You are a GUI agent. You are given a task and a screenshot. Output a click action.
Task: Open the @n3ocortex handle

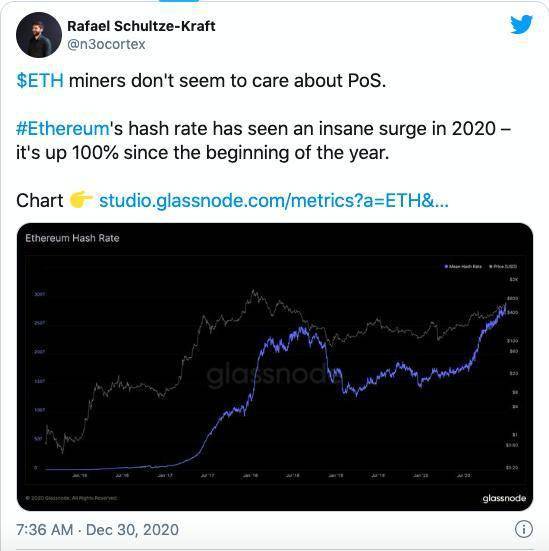click(106, 44)
